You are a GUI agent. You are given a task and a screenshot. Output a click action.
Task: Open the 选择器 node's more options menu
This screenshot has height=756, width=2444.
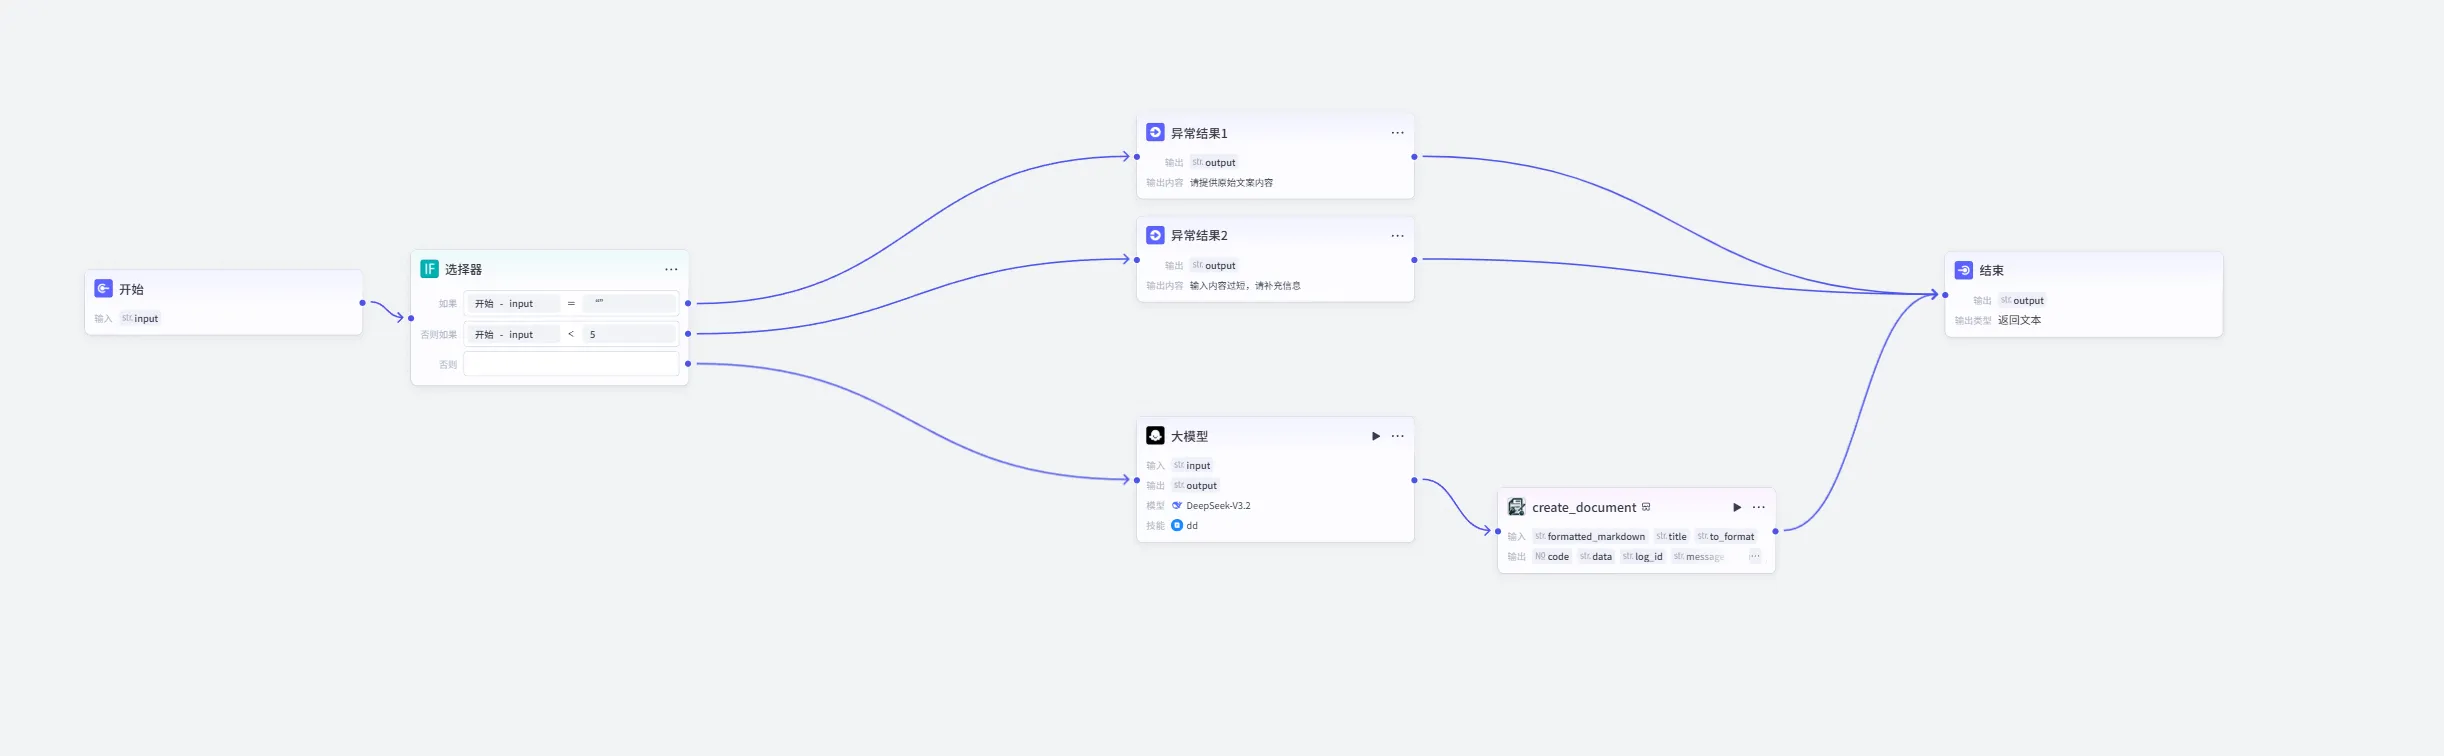671,269
